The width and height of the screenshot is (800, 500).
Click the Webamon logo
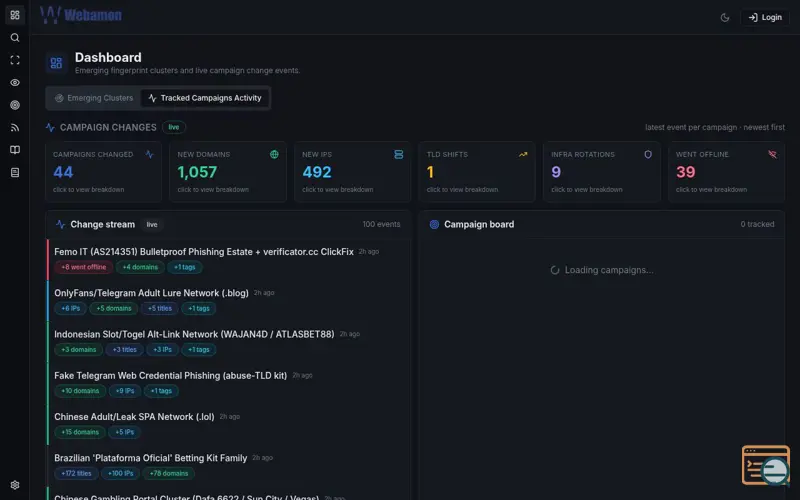pyautogui.click(x=81, y=15)
